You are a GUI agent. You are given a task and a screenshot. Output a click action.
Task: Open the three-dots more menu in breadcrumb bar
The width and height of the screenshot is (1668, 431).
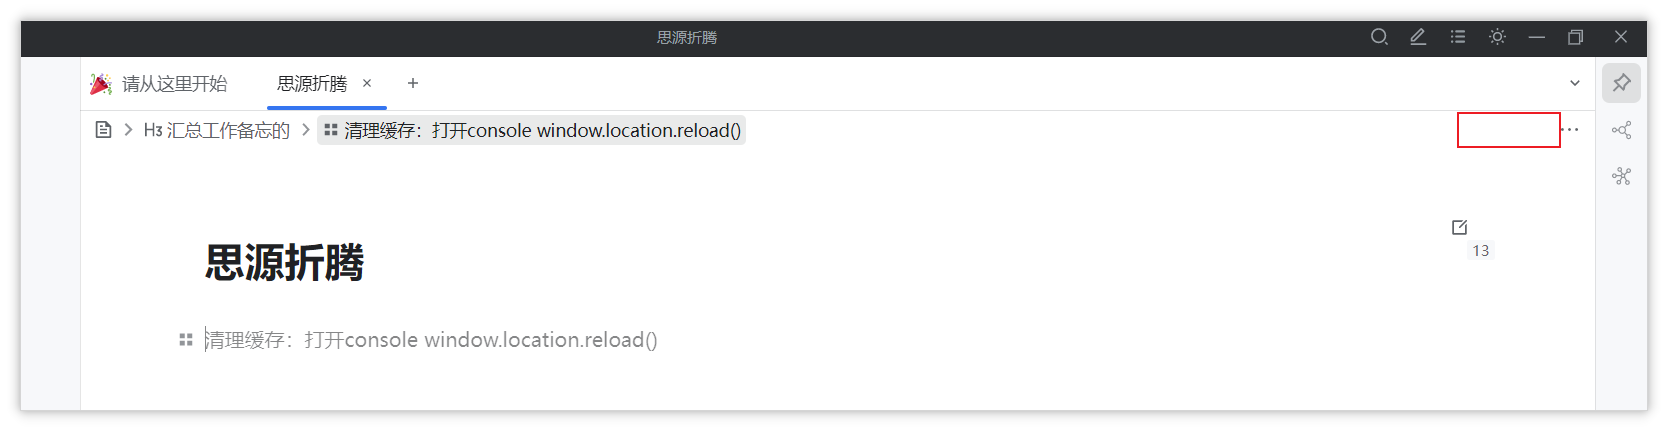[1572, 130]
